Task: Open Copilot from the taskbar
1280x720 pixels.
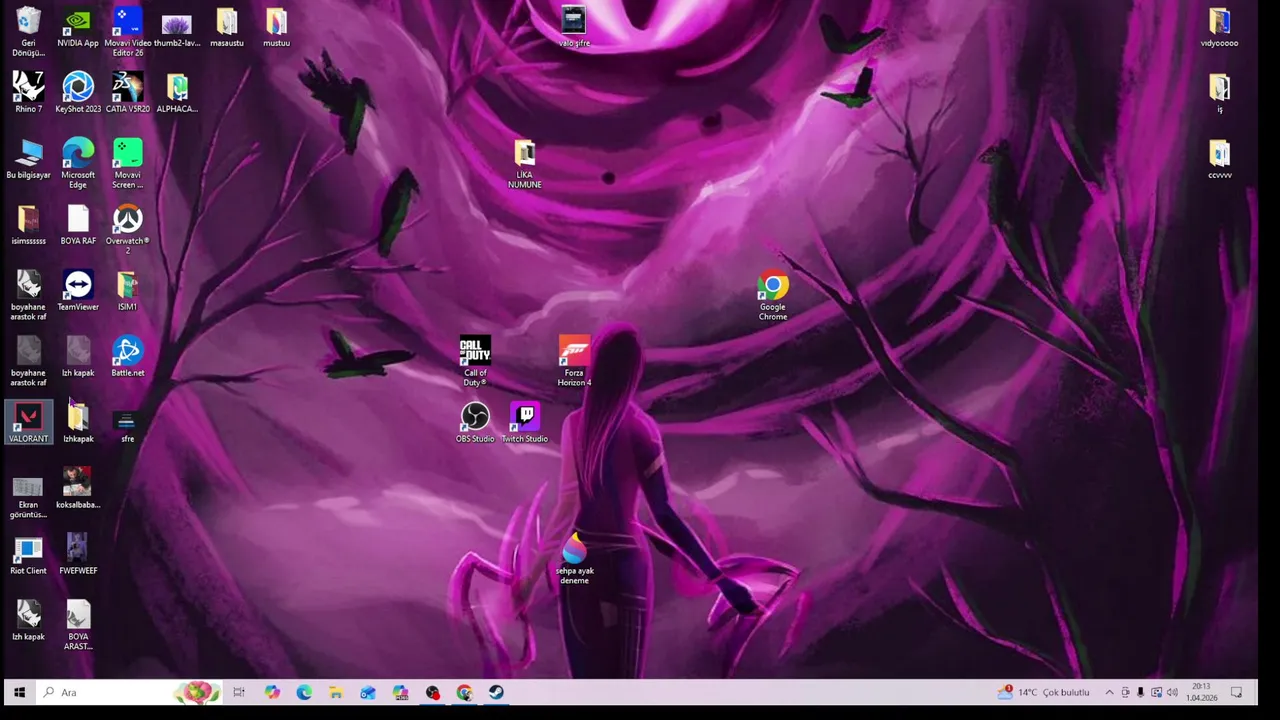Action: click(272, 692)
